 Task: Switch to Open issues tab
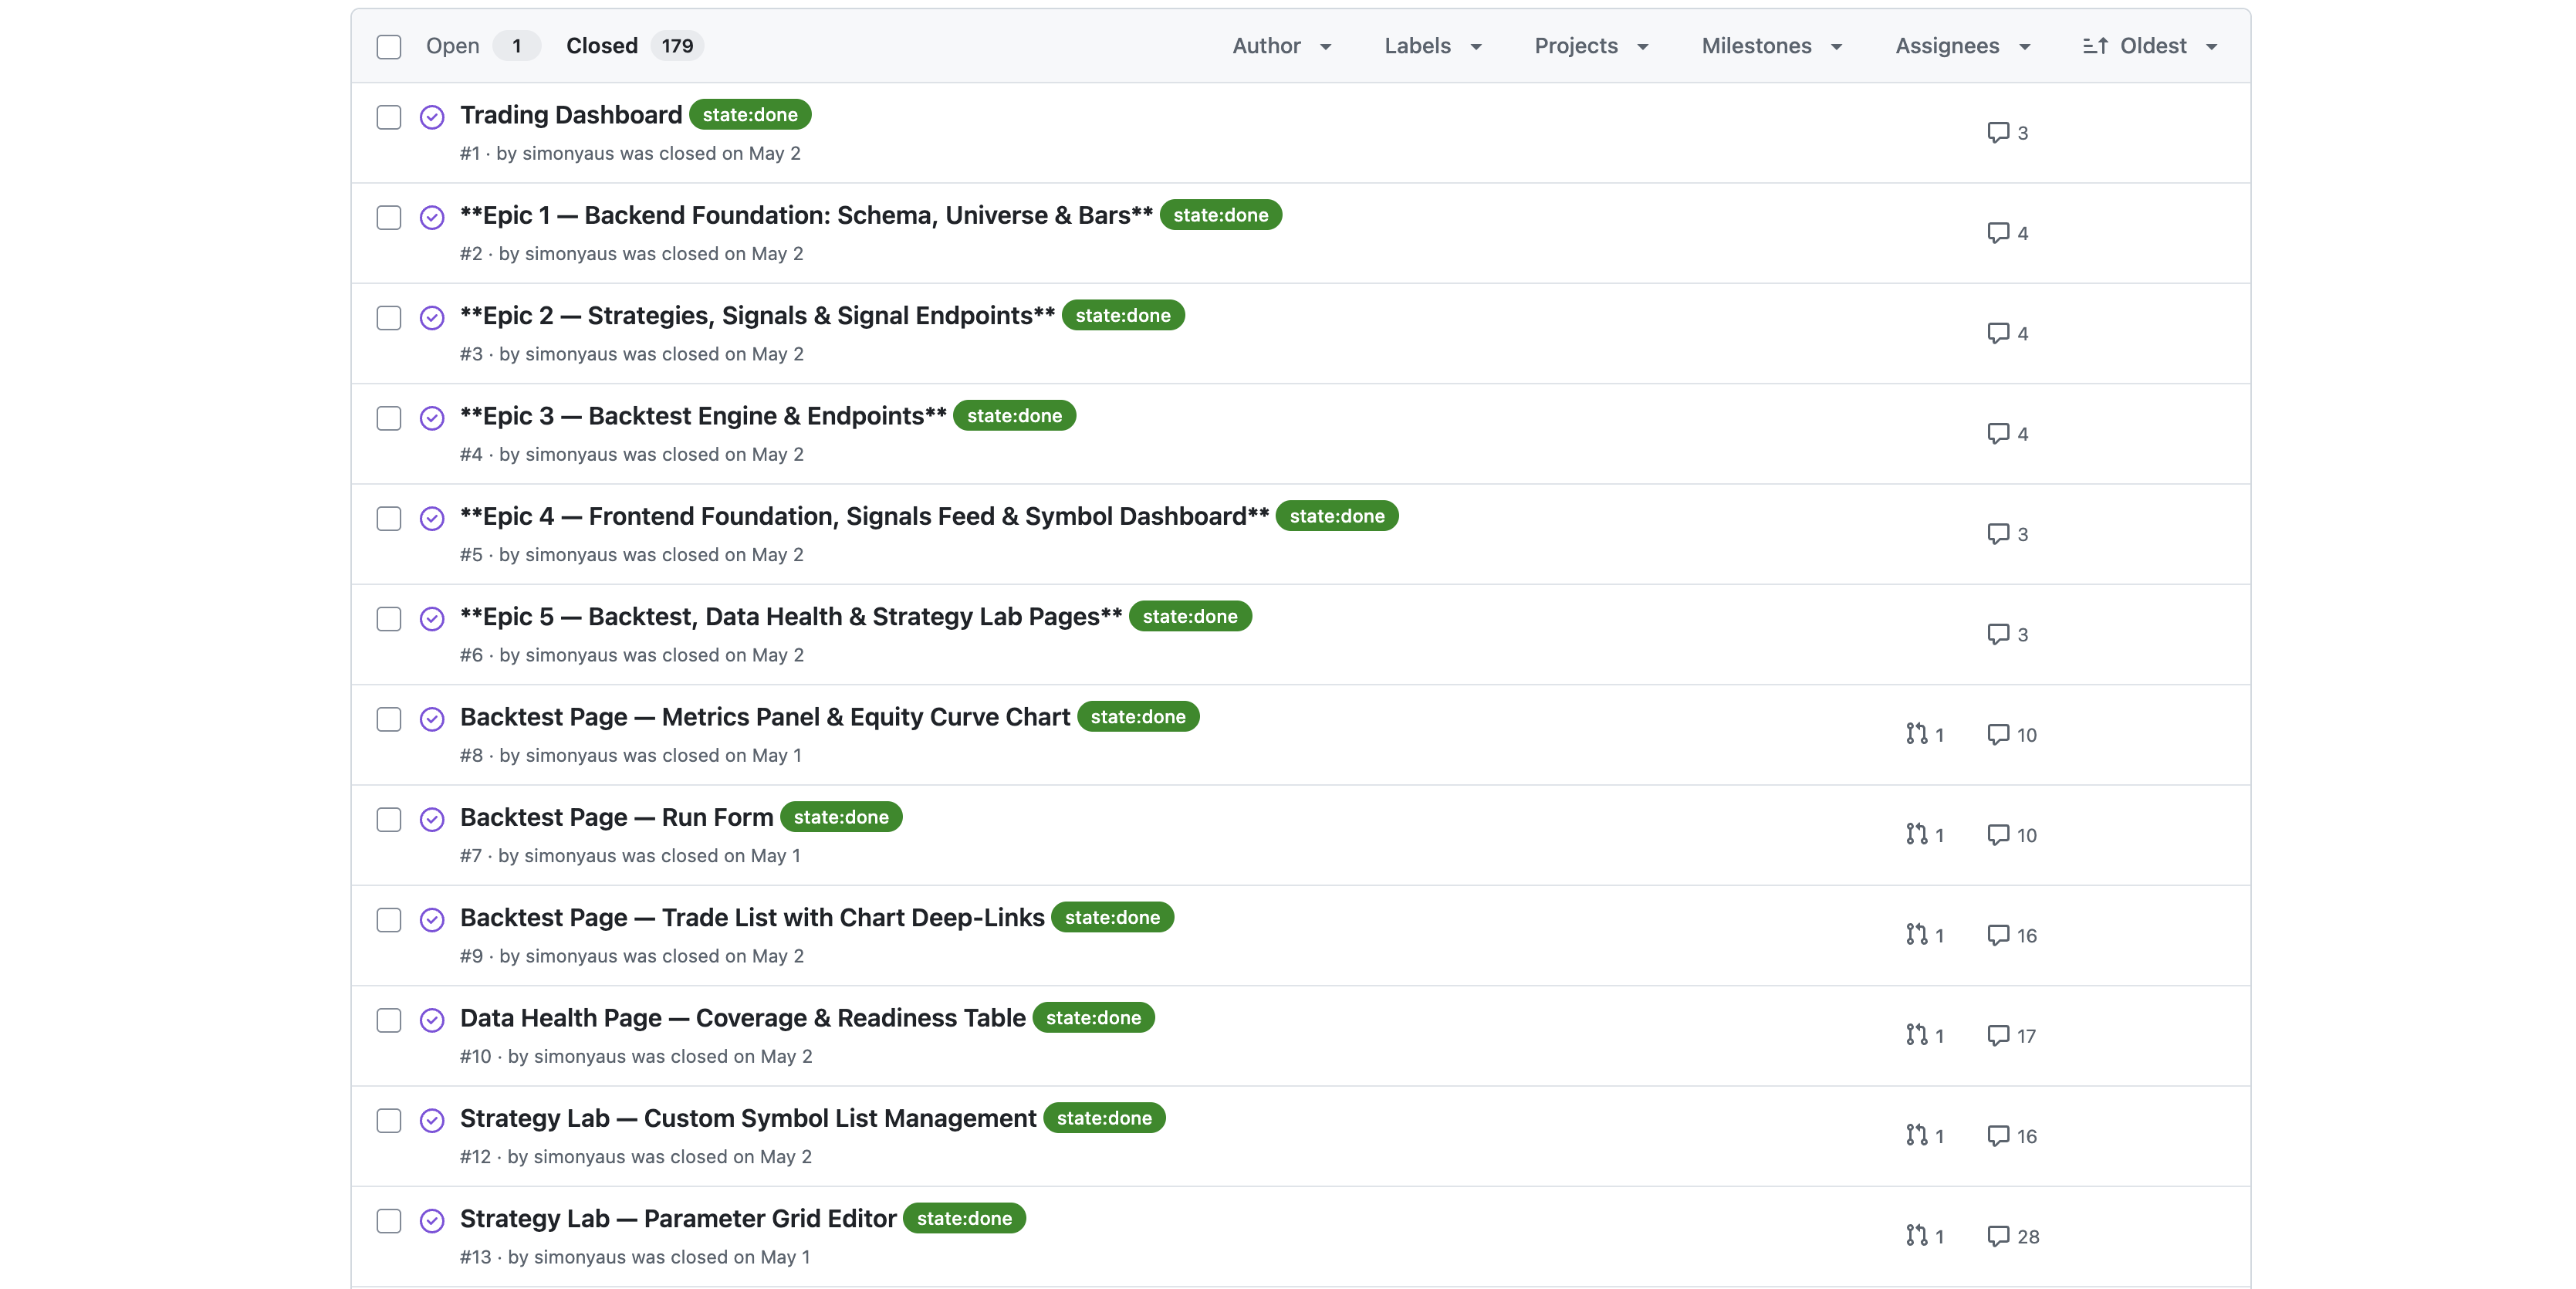click(482, 46)
